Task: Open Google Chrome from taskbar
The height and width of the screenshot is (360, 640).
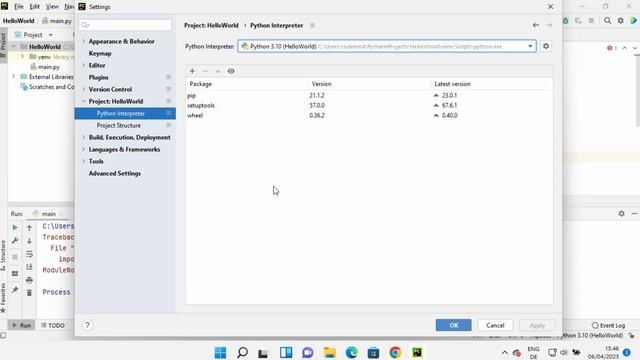Action: click(395, 352)
